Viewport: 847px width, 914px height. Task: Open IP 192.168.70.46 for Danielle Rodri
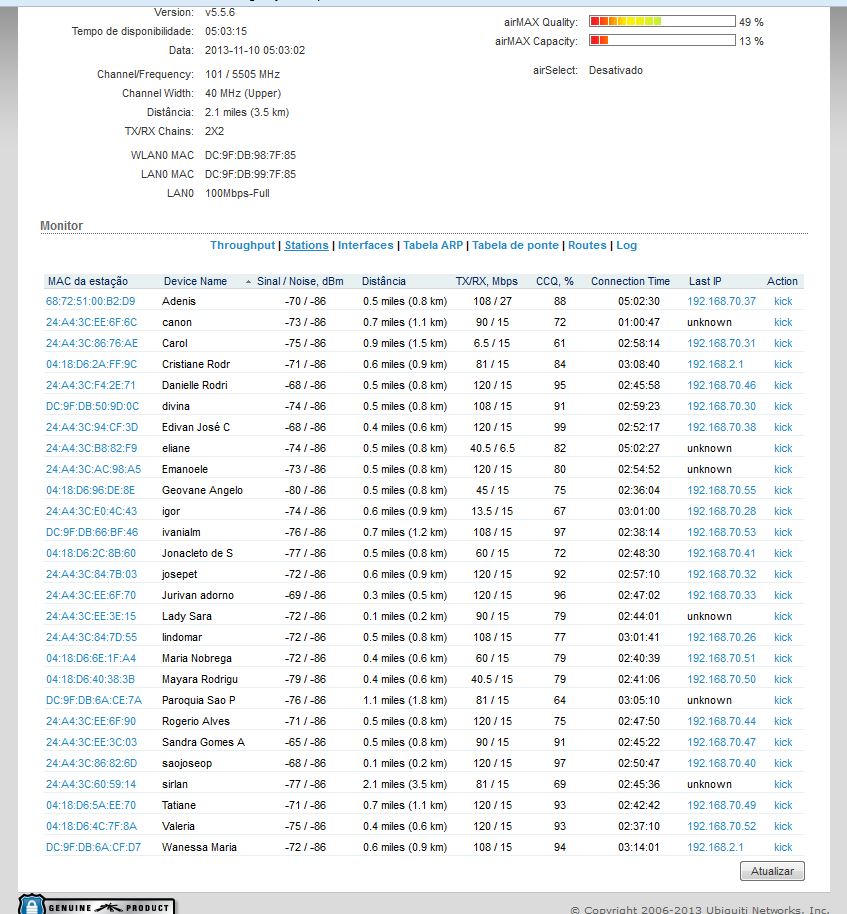[721, 385]
